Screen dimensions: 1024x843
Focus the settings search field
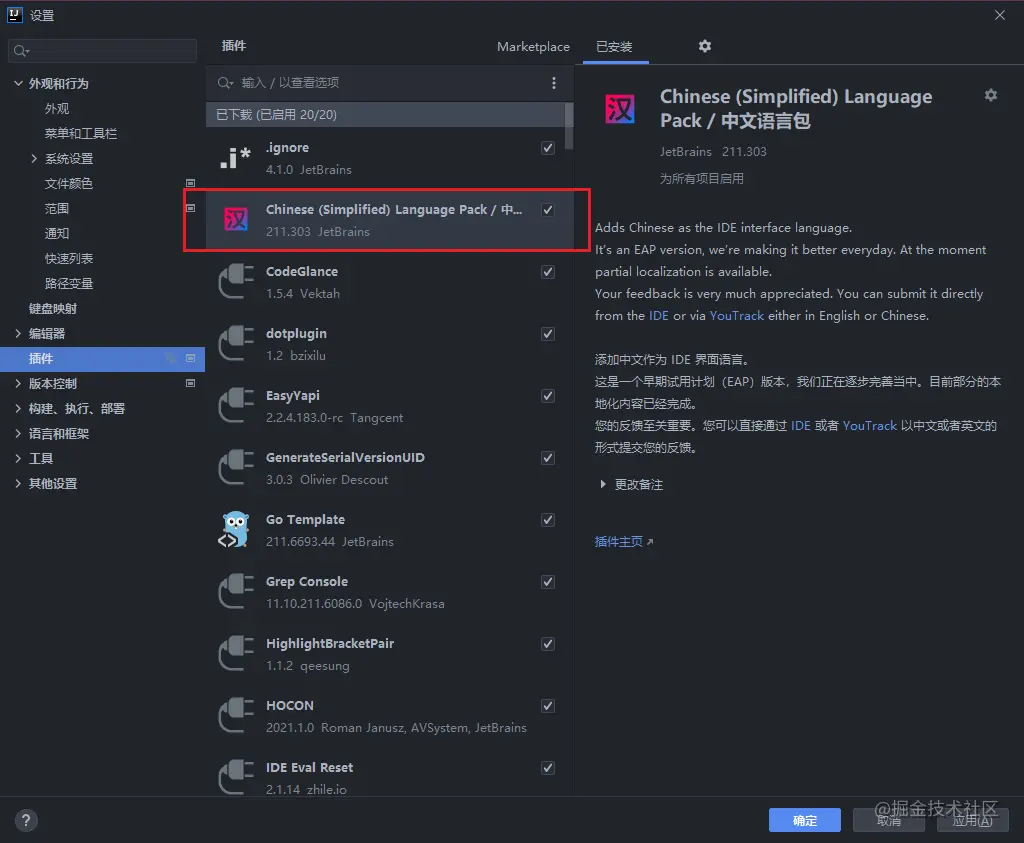[103, 51]
